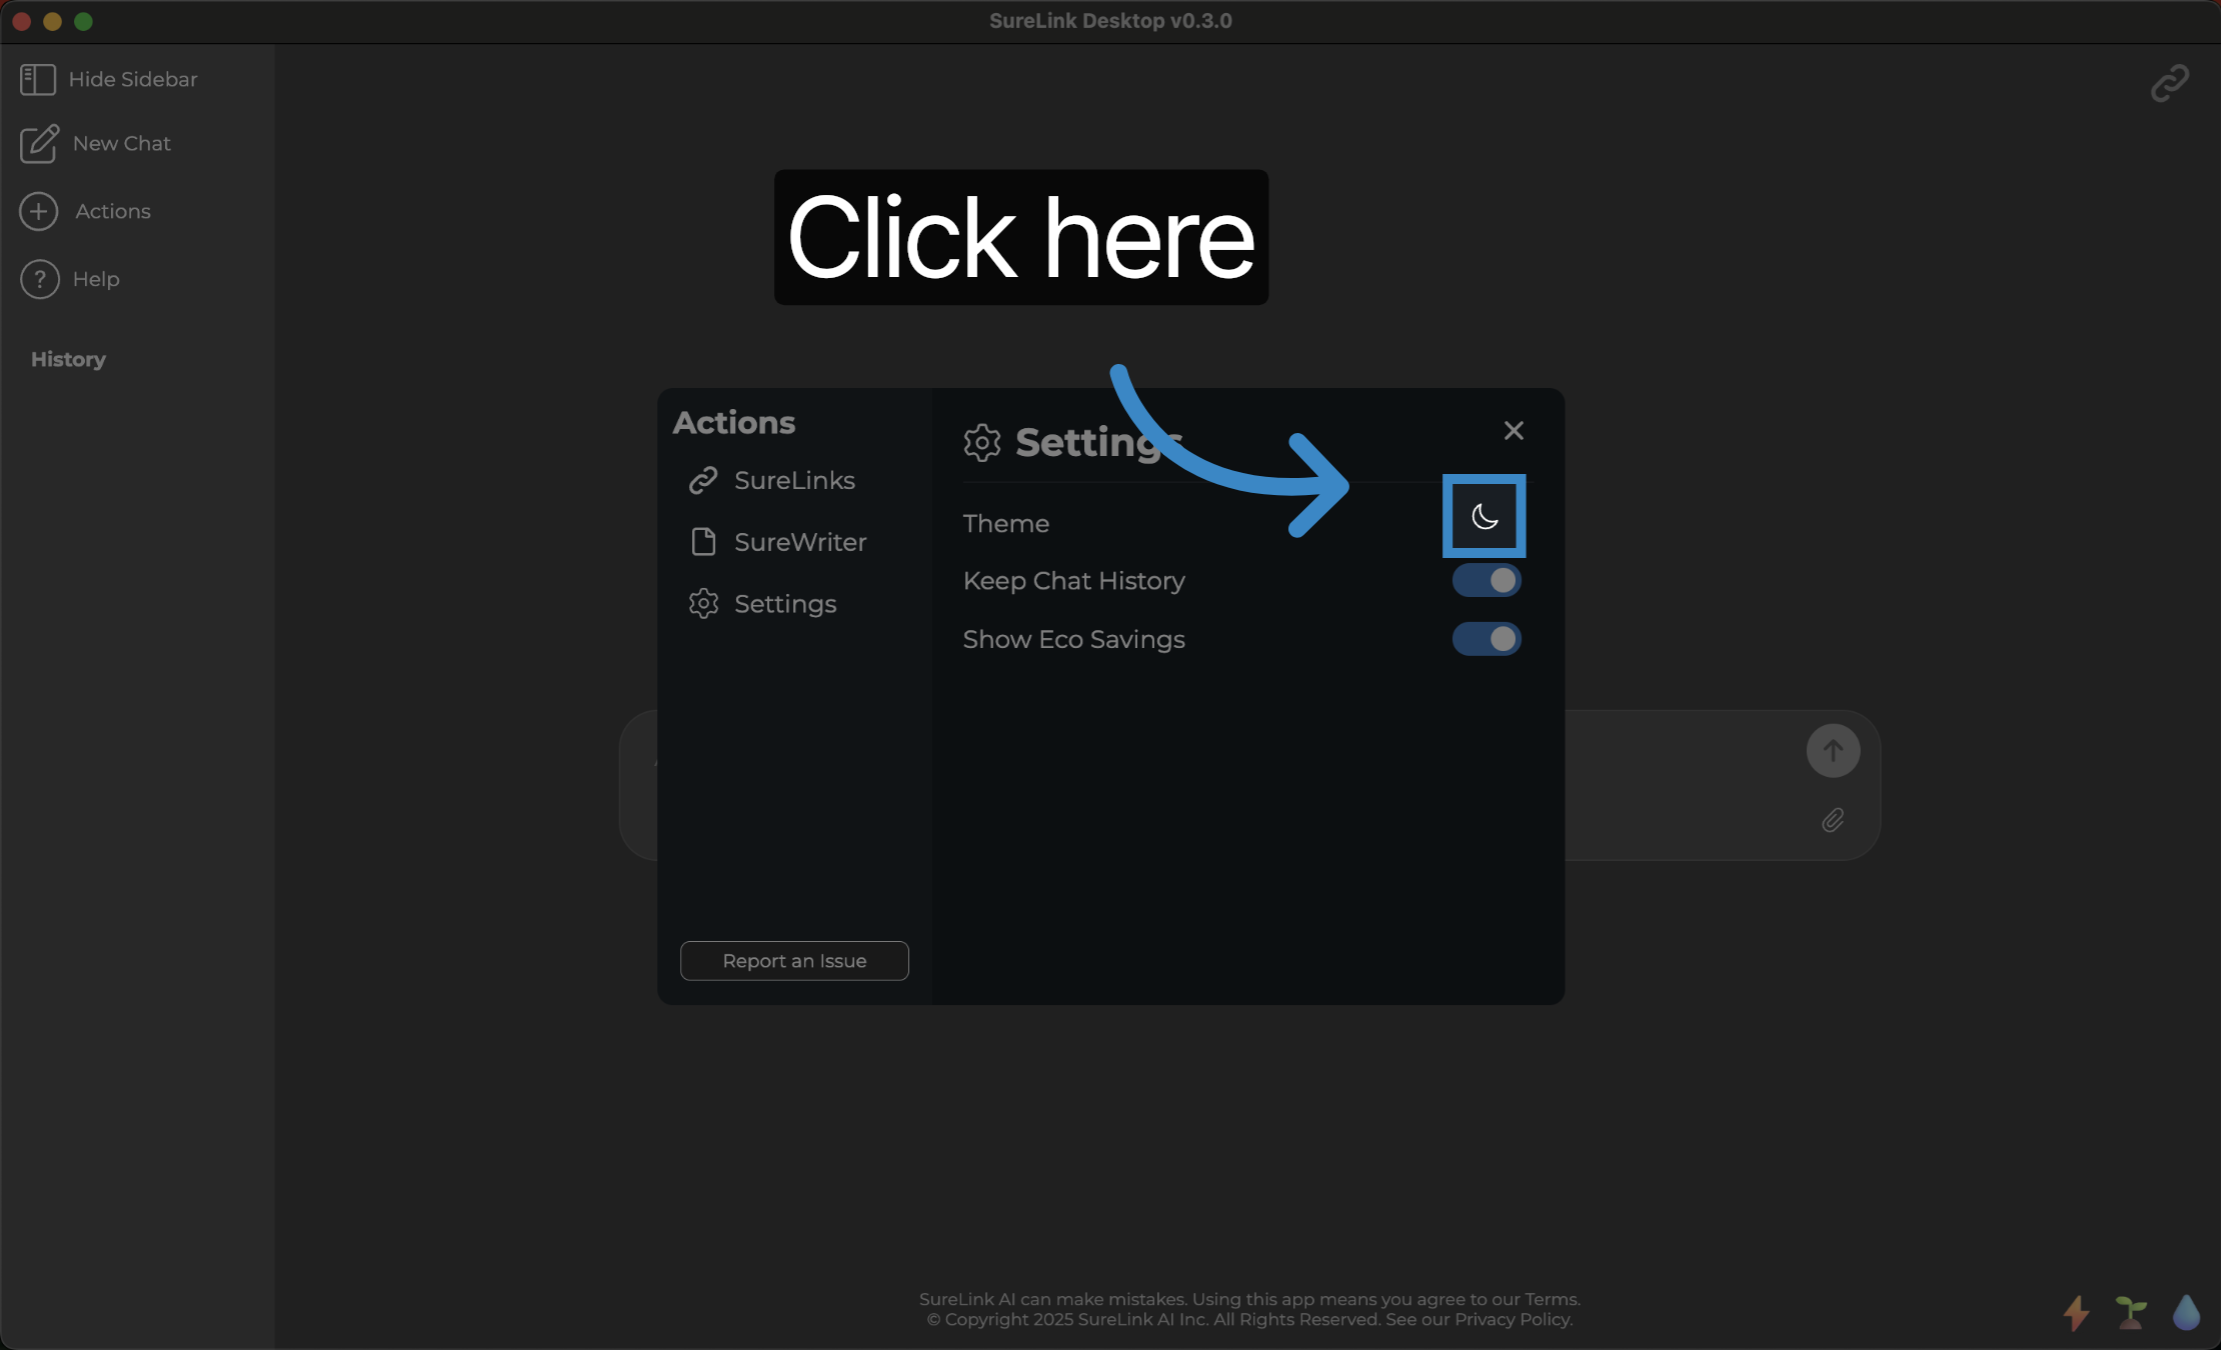Toggle Keep Chat History switch
The image size is (2221, 1350).
click(x=1487, y=580)
